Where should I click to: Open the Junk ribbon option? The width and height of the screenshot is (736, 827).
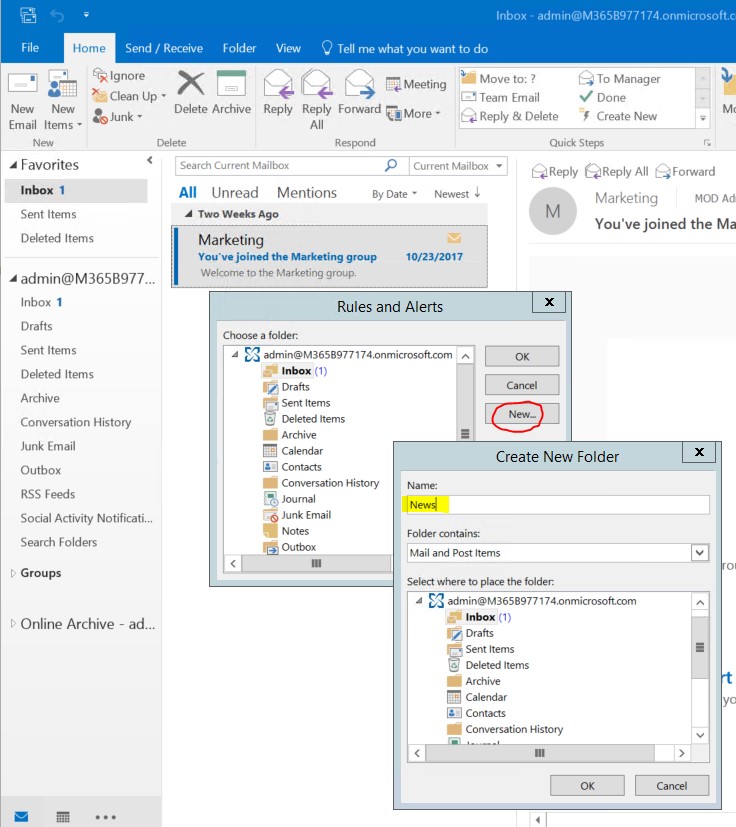(x=118, y=117)
